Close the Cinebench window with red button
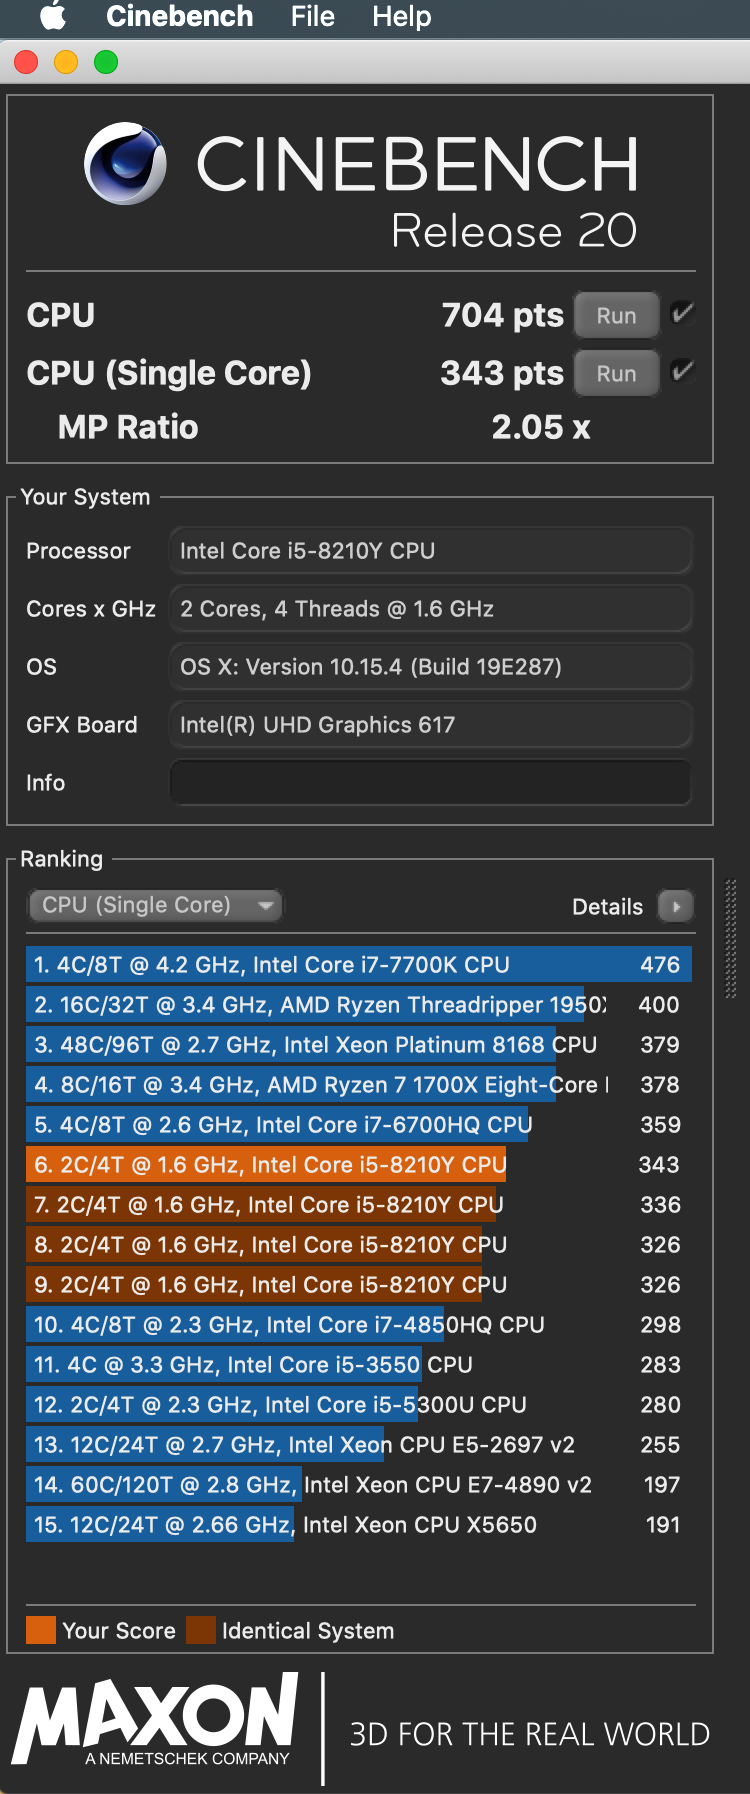The image size is (750, 1794). click(26, 62)
